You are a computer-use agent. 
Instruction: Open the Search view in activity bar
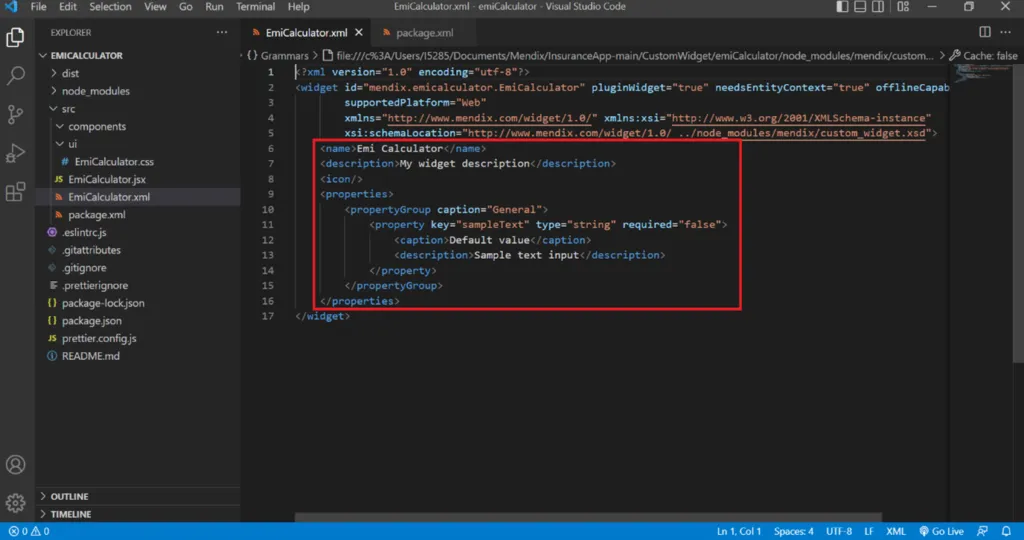coord(16,76)
